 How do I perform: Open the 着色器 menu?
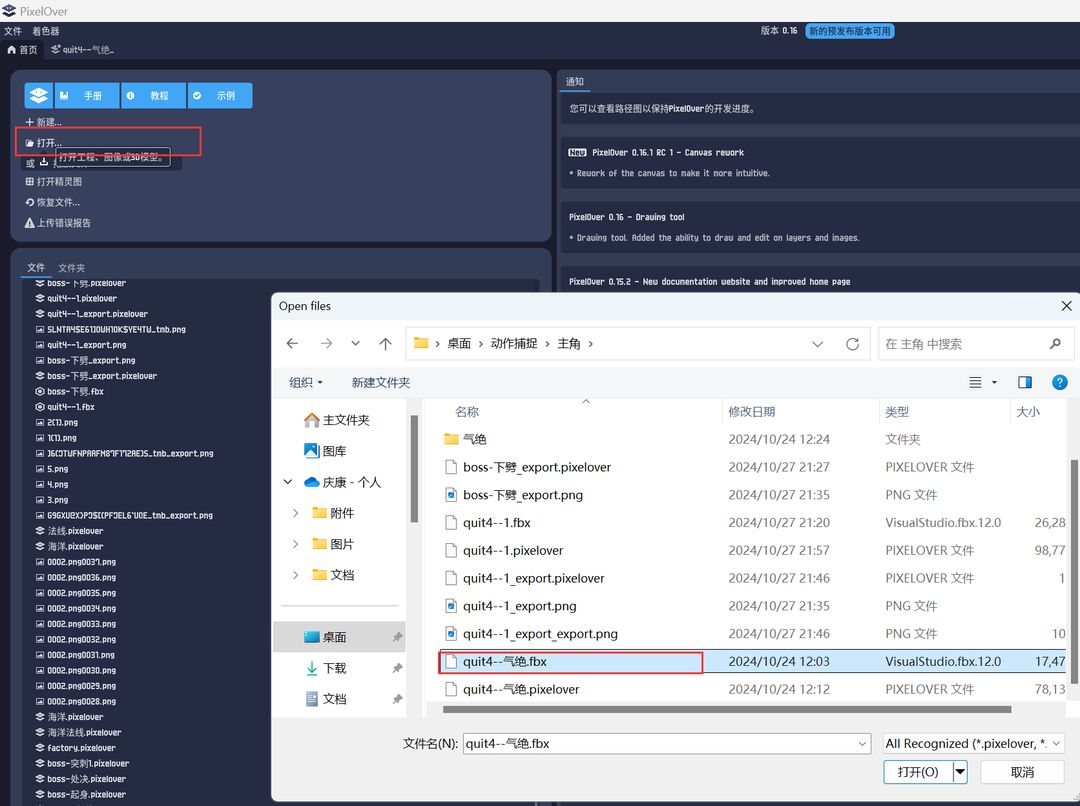45,31
